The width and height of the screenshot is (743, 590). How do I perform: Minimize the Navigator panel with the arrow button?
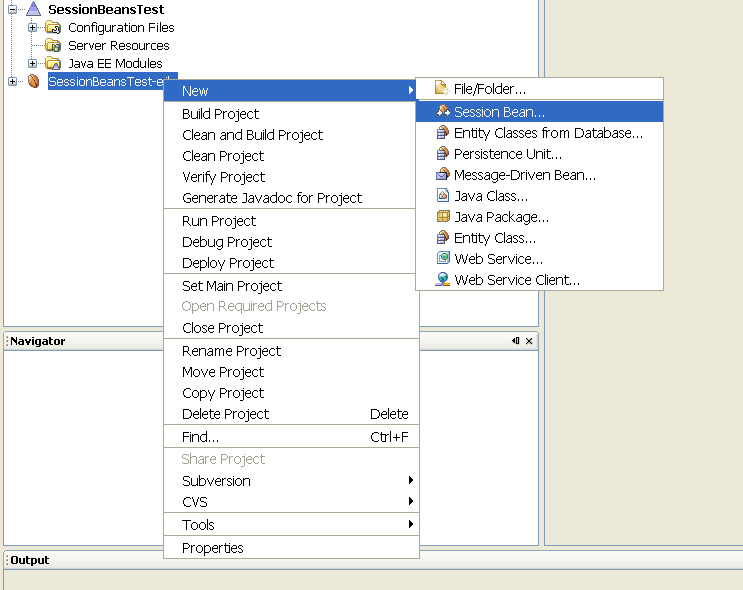[515, 341]
